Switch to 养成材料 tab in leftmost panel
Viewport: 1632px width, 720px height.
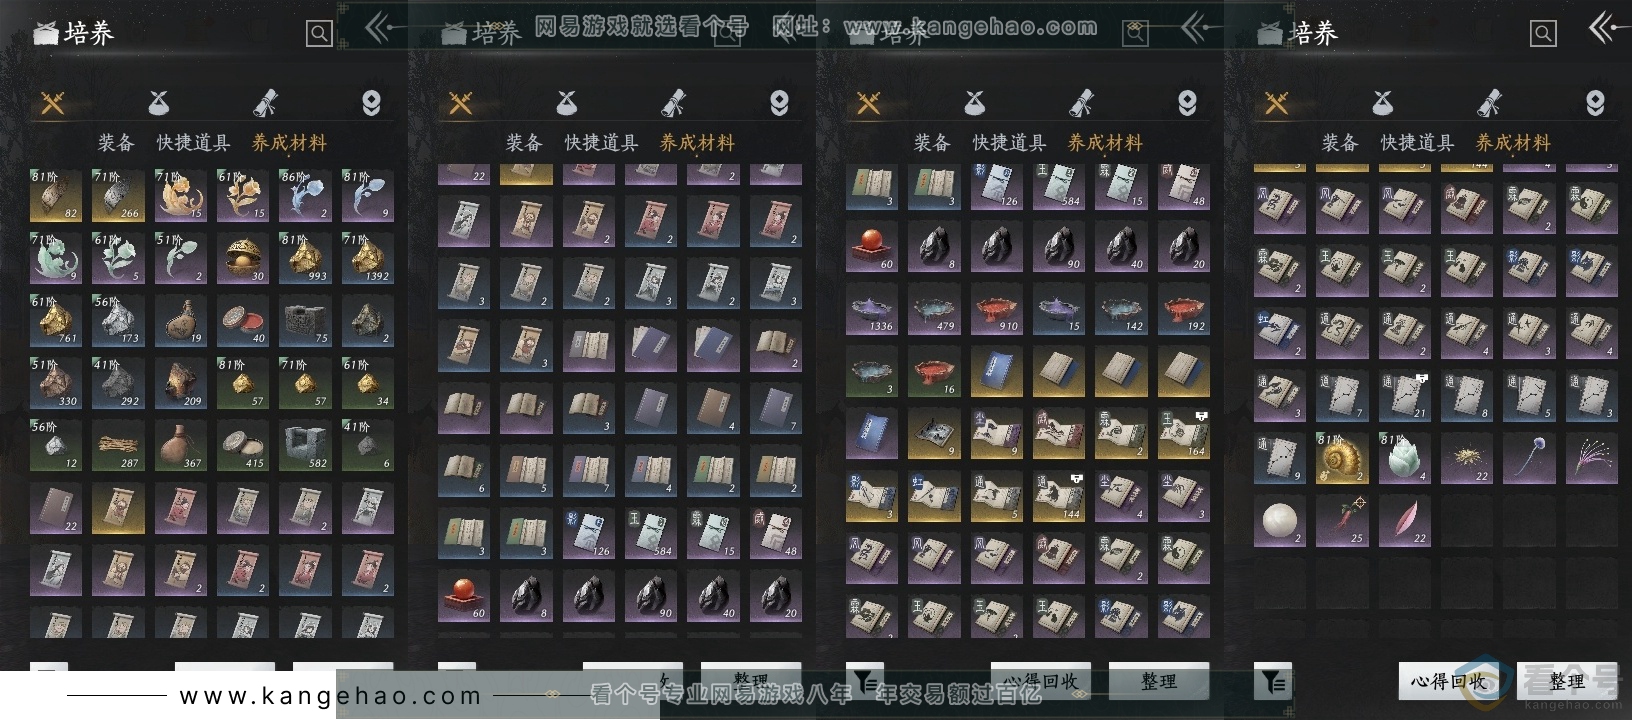(289, 143)
